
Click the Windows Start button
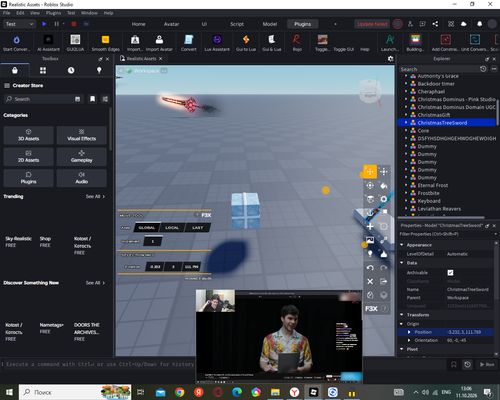[9, 392]
